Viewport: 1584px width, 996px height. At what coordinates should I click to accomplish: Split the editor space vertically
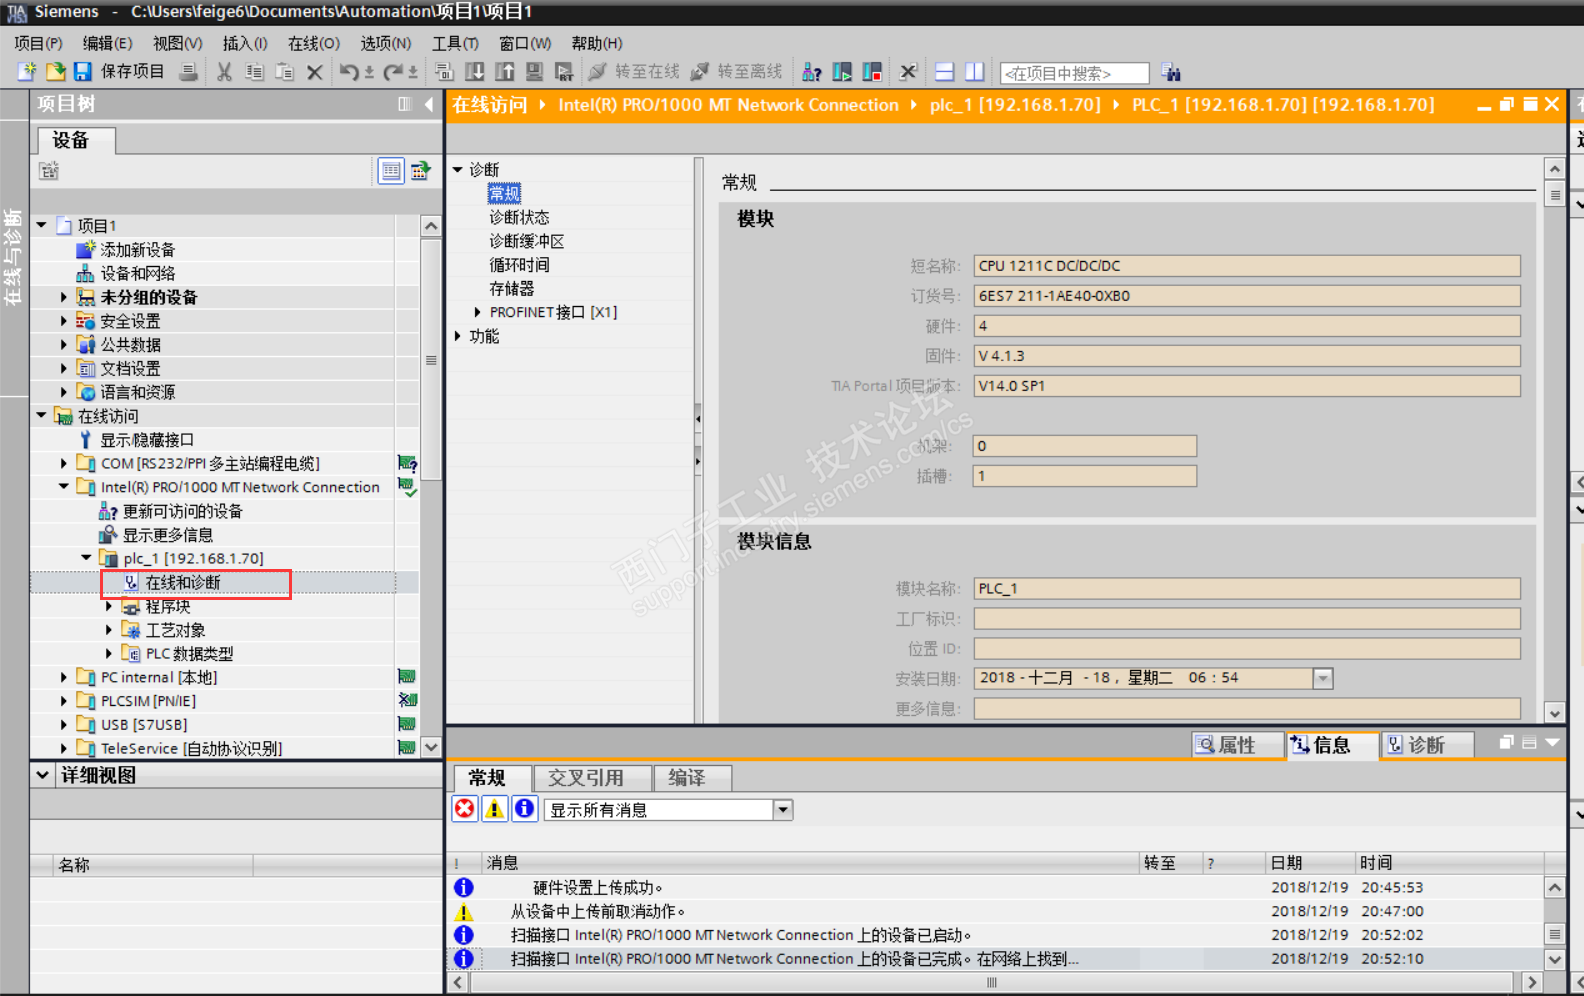[x=974, y=72]
